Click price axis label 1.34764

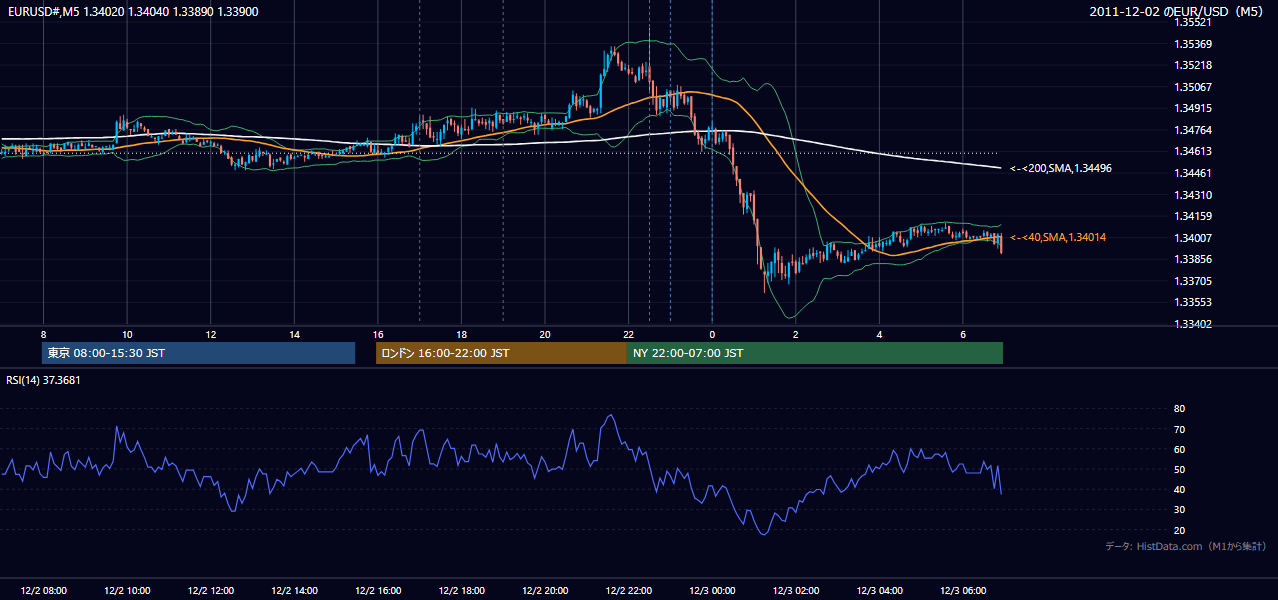tap(1194, 130)
